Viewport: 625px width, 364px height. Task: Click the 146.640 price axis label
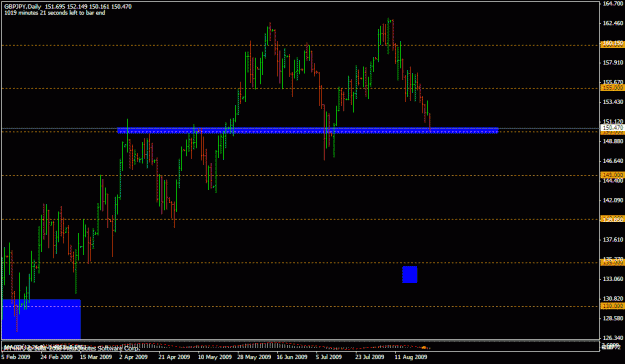pyautogui.click(x=613, y=161)
